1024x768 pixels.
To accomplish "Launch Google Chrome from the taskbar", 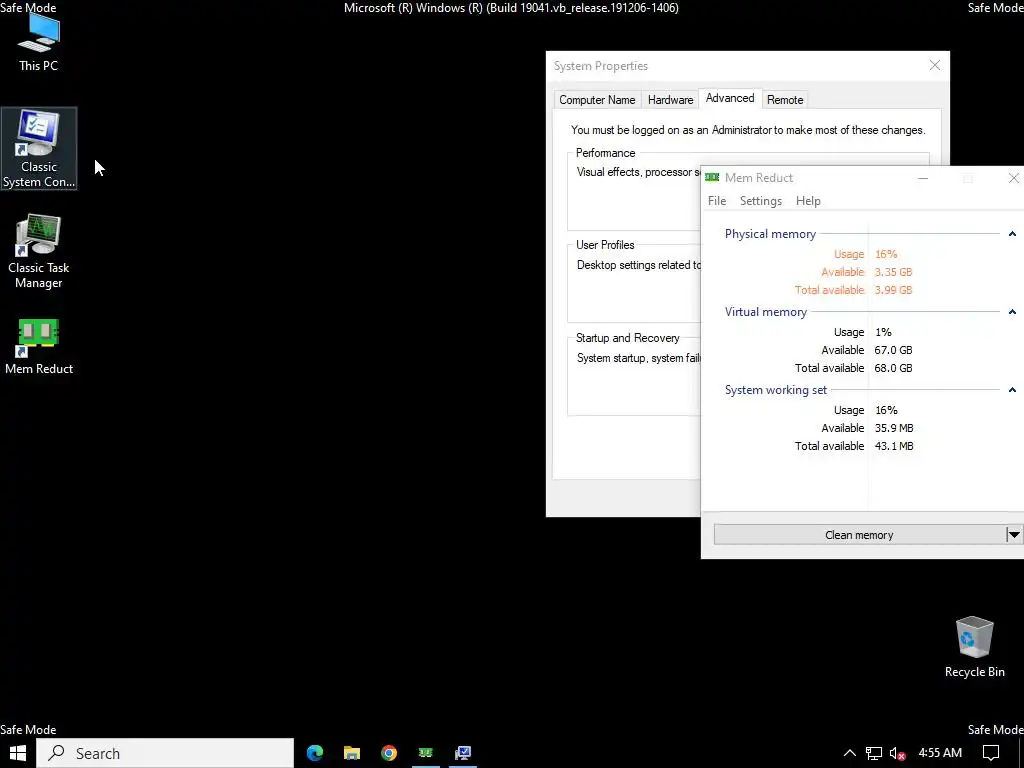I will pyautogui.click(x=389, y=753).
